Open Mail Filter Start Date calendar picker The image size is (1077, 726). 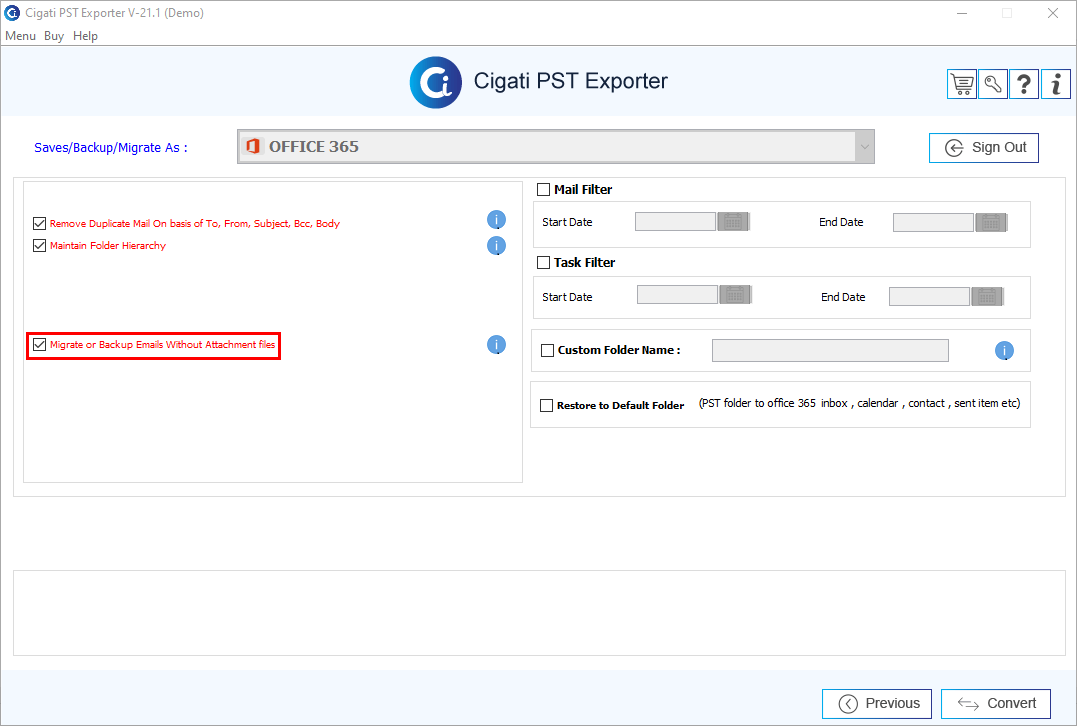[x=734, y=222]
